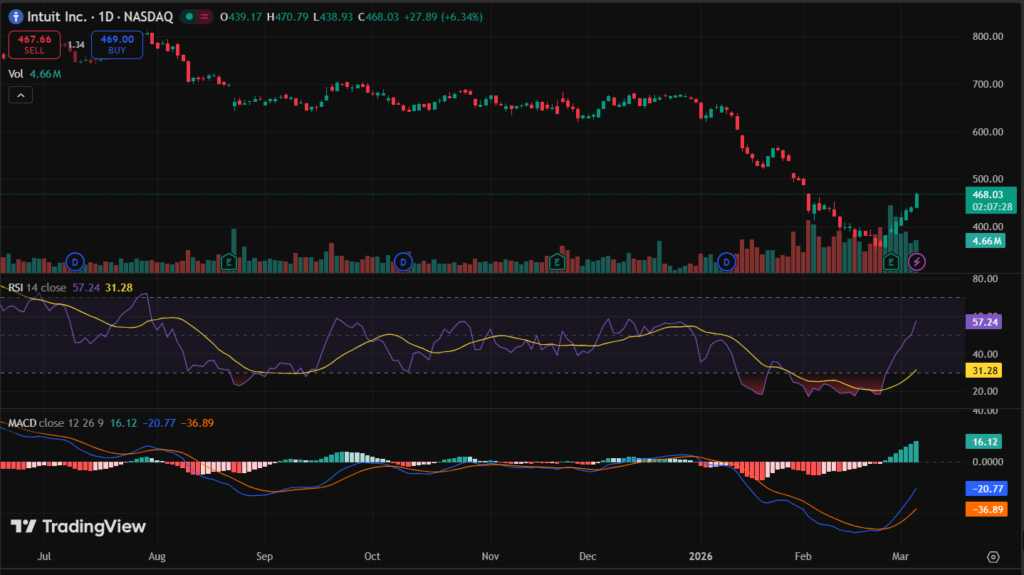Open chart settings gear in the bottom-right corner
1024x575 pixels.
993,556
